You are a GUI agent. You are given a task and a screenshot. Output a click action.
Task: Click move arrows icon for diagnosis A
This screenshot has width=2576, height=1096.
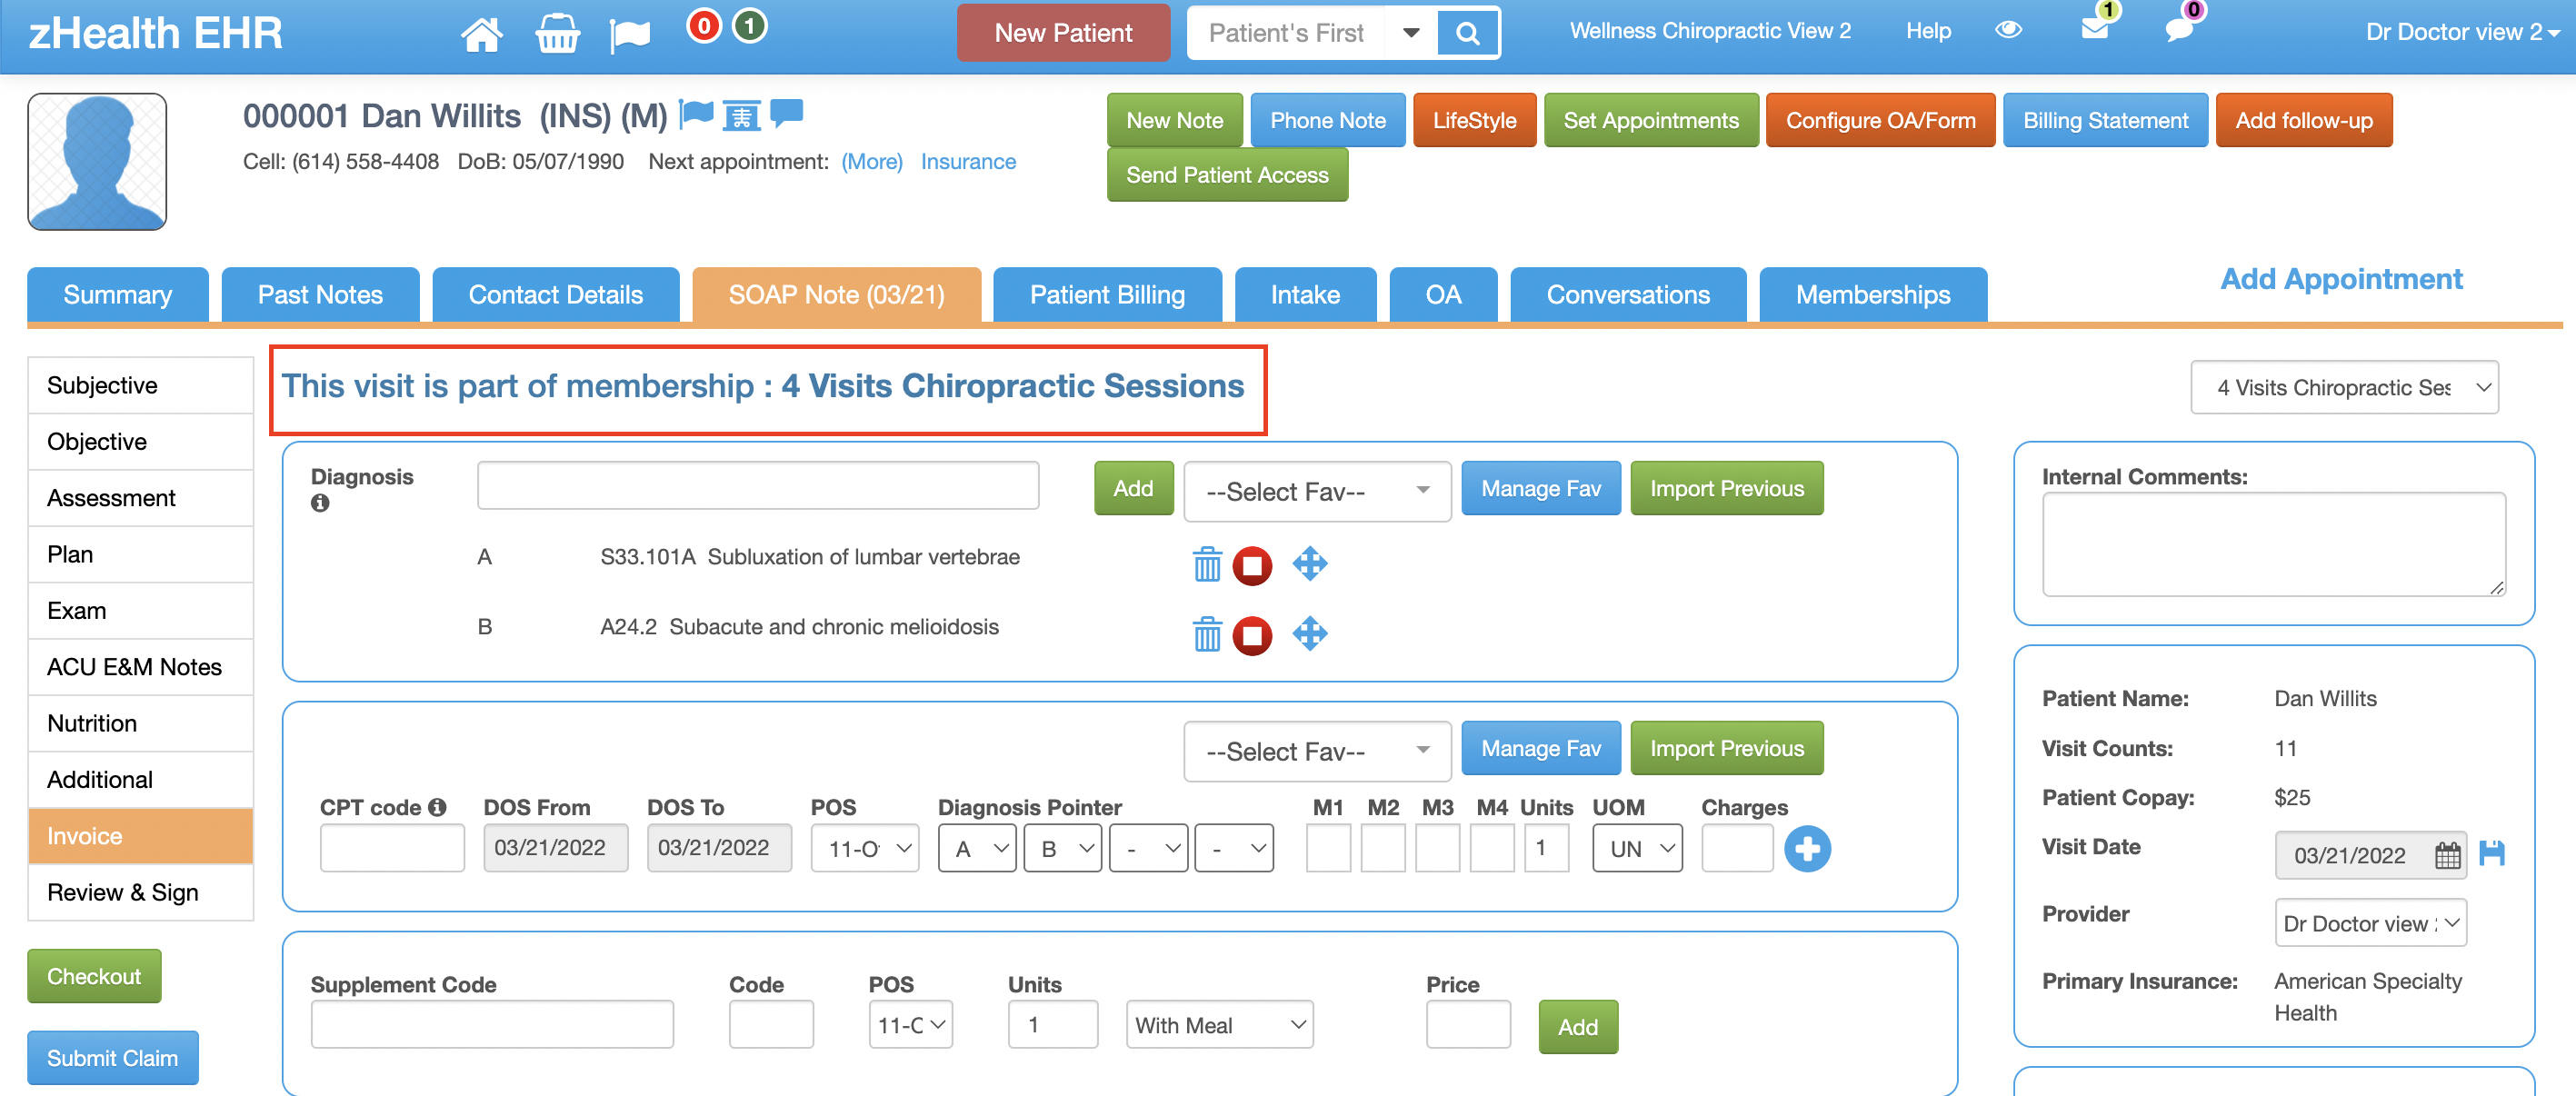tap(1309, 564)
